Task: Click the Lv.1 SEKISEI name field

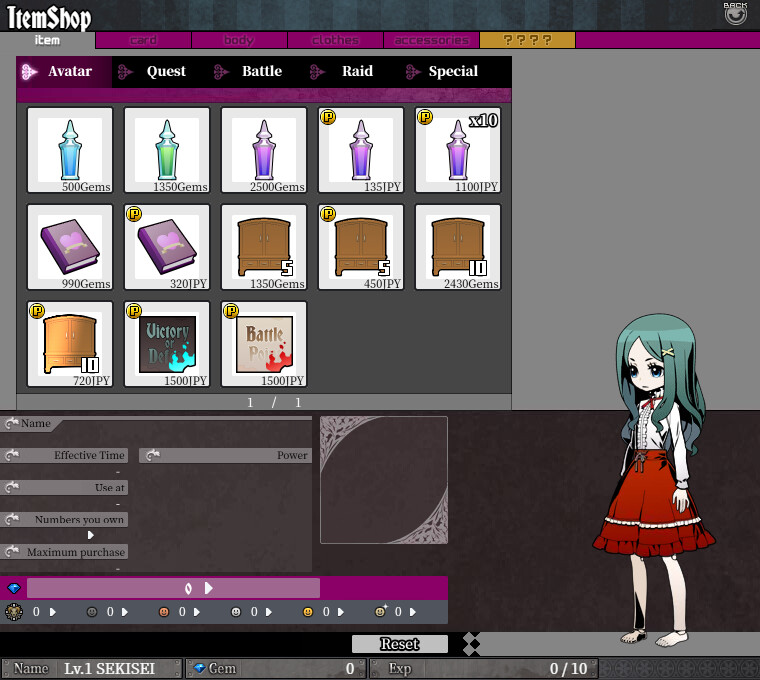Action: click(92, 669)
